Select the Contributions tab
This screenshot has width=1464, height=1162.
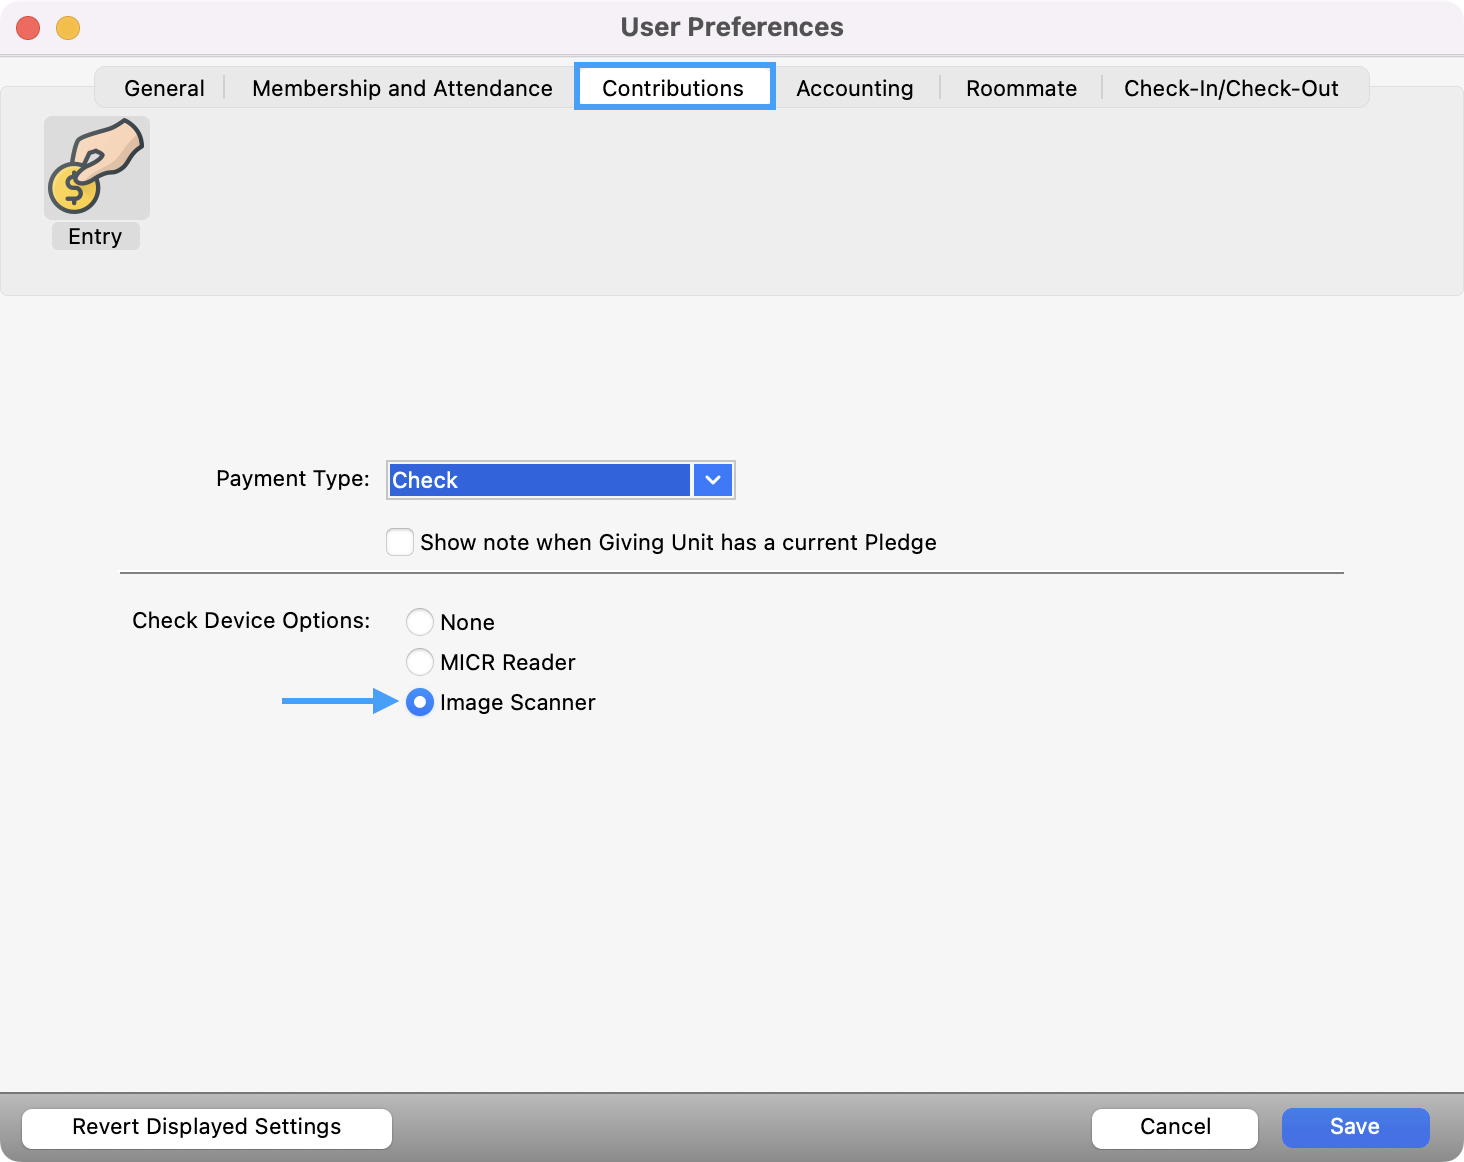tap(673, 87)
